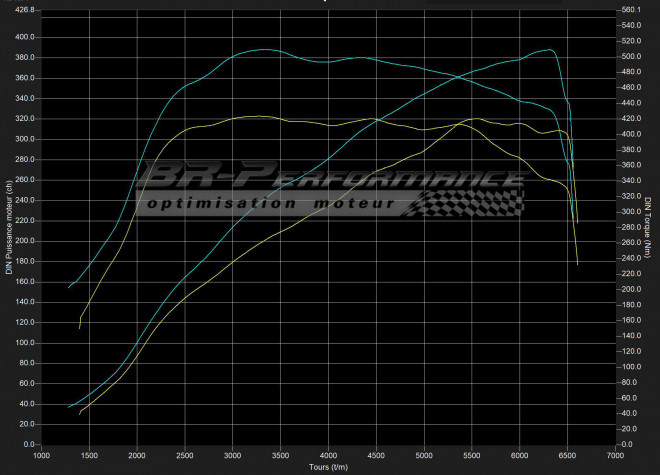Select the 3000 tick on the x-axis
The image size is (660, 475).
[233, 455]
